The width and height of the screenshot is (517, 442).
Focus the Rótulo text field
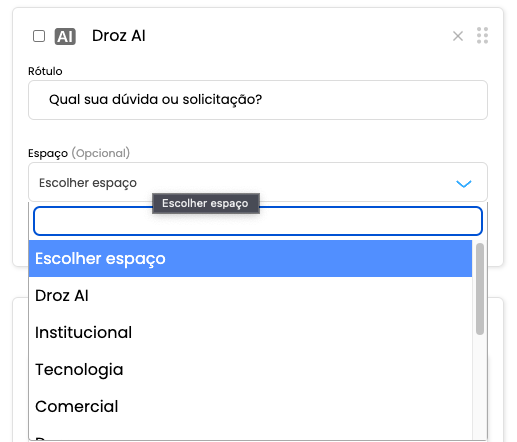(x=258, y=100)
